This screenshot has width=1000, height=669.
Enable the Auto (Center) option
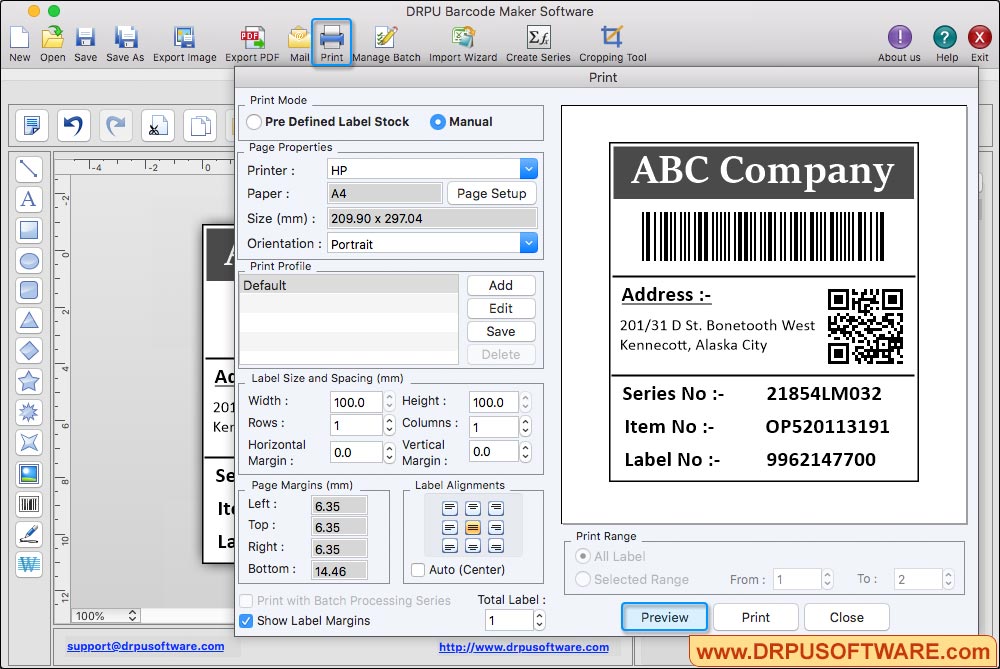418,570
